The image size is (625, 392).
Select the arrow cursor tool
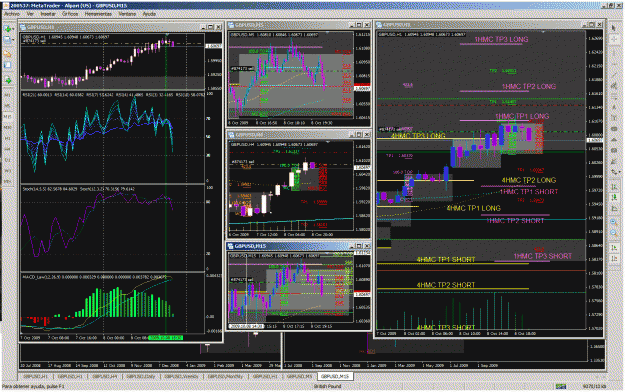coord(614,28)
